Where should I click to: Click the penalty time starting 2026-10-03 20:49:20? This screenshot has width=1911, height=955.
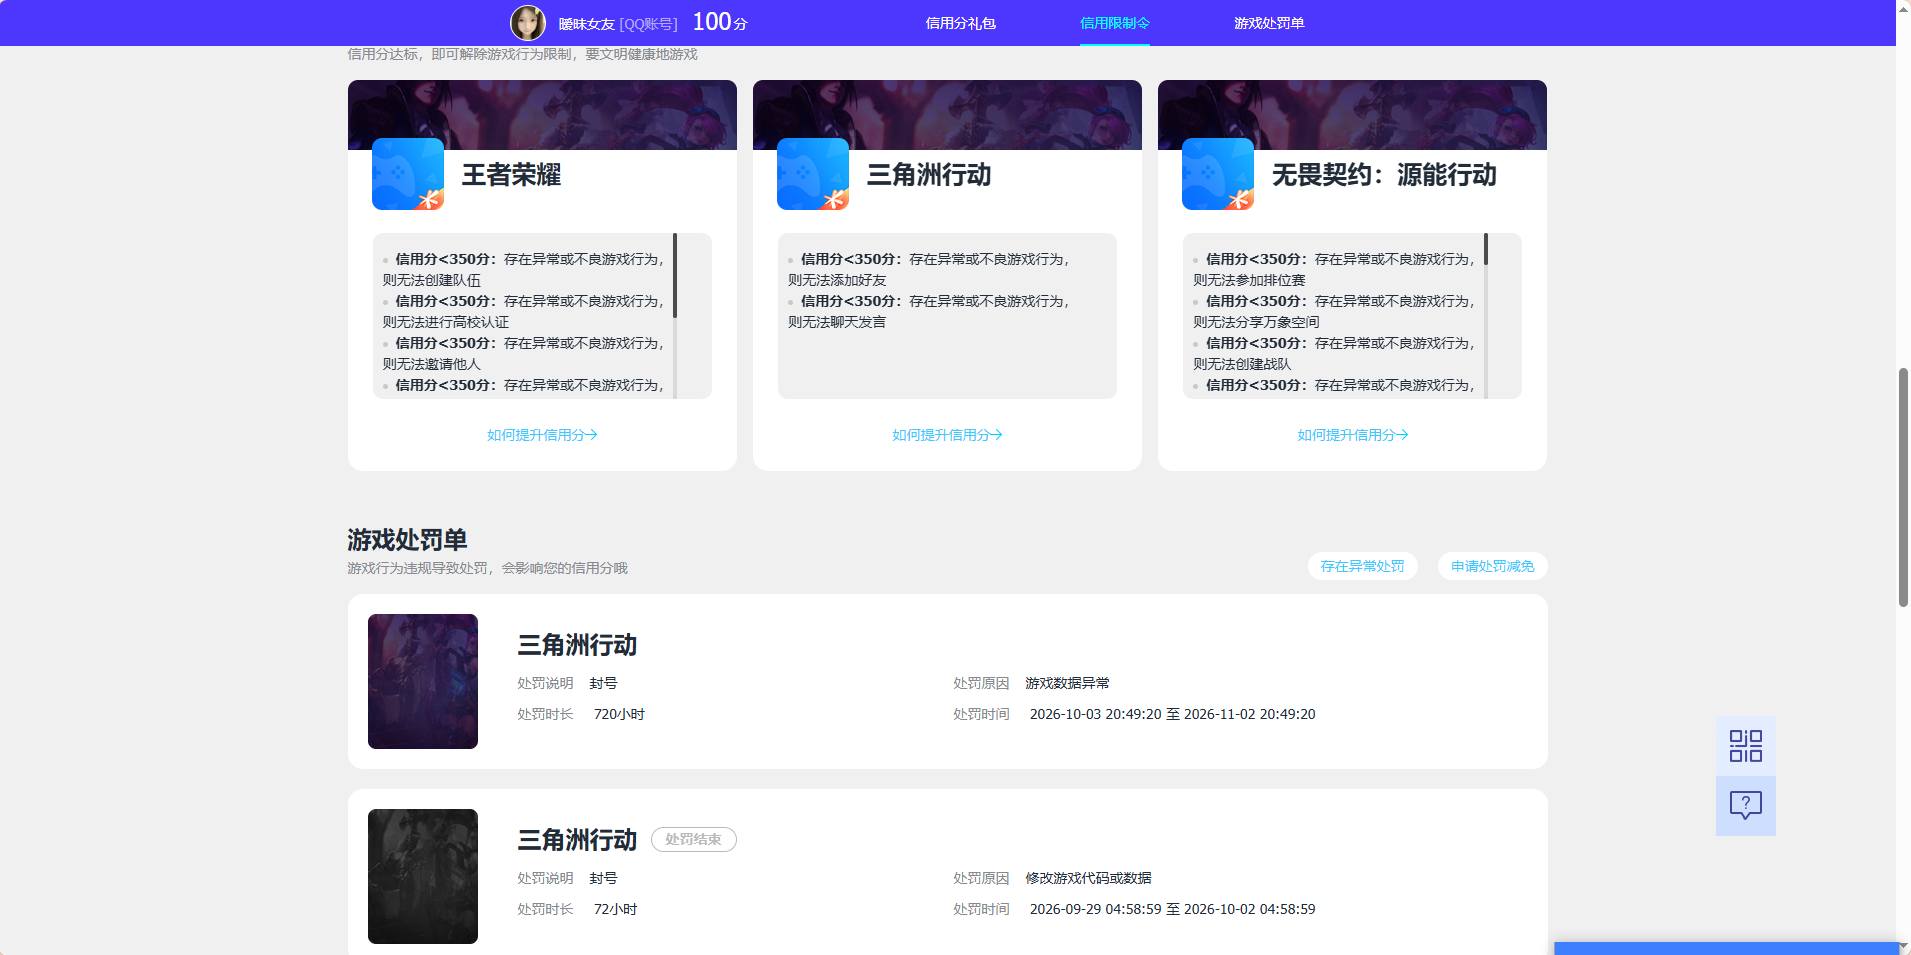1172,714
